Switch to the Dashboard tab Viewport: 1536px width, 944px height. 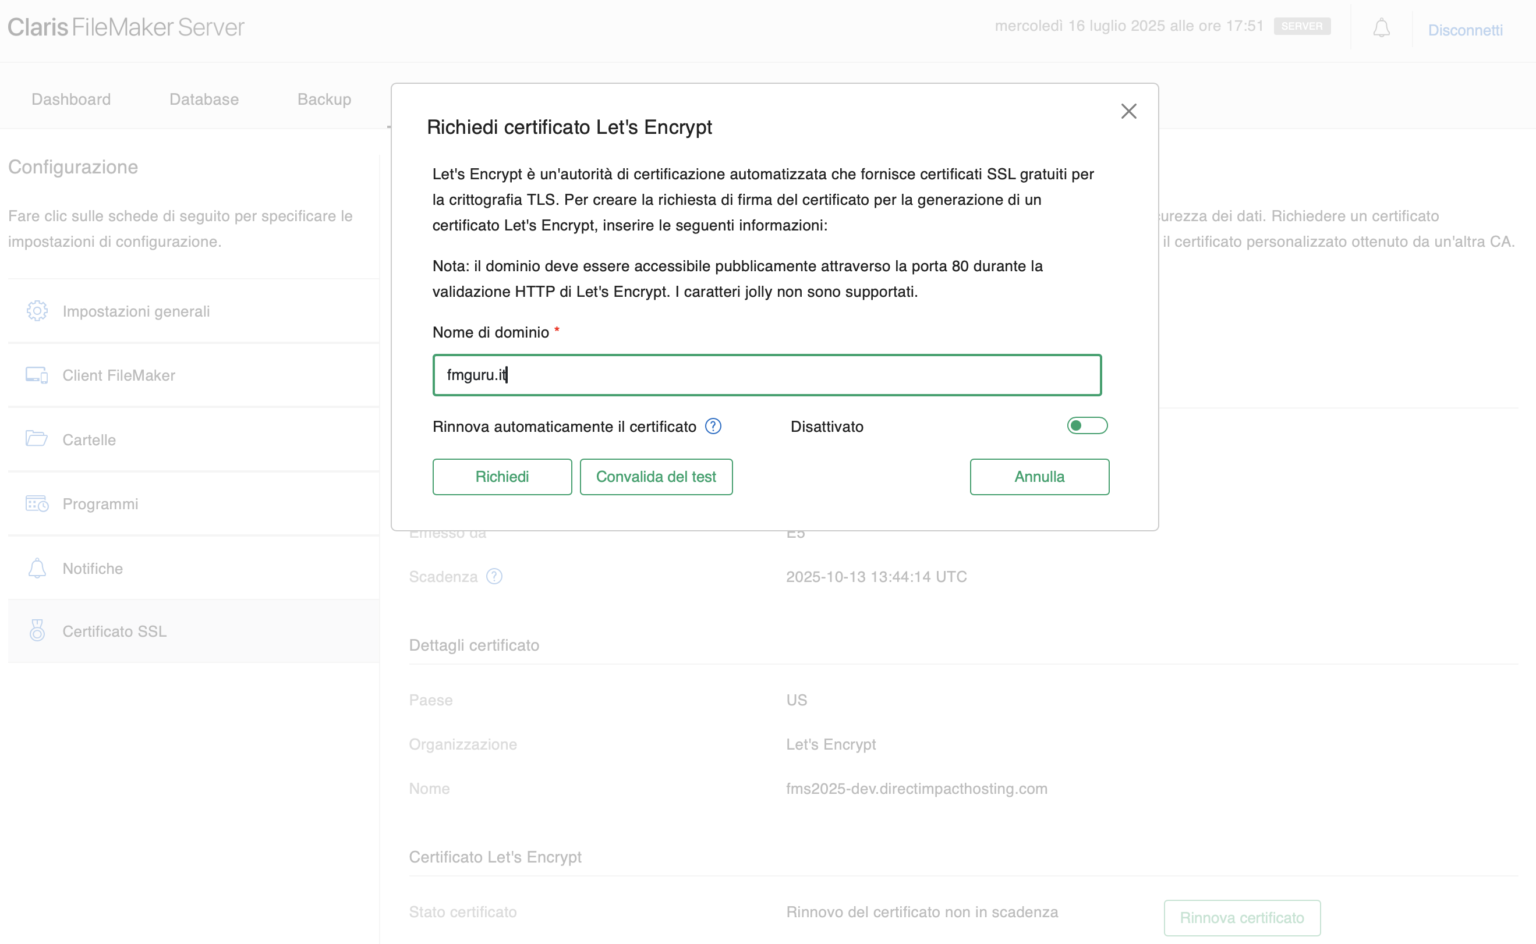tap(71, 99)
